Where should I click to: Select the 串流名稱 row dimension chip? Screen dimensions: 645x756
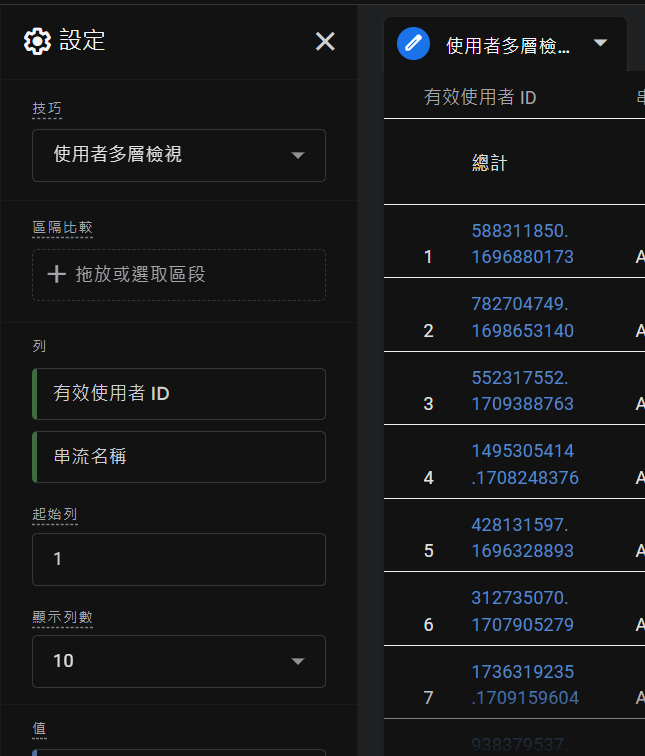(179, 457)
